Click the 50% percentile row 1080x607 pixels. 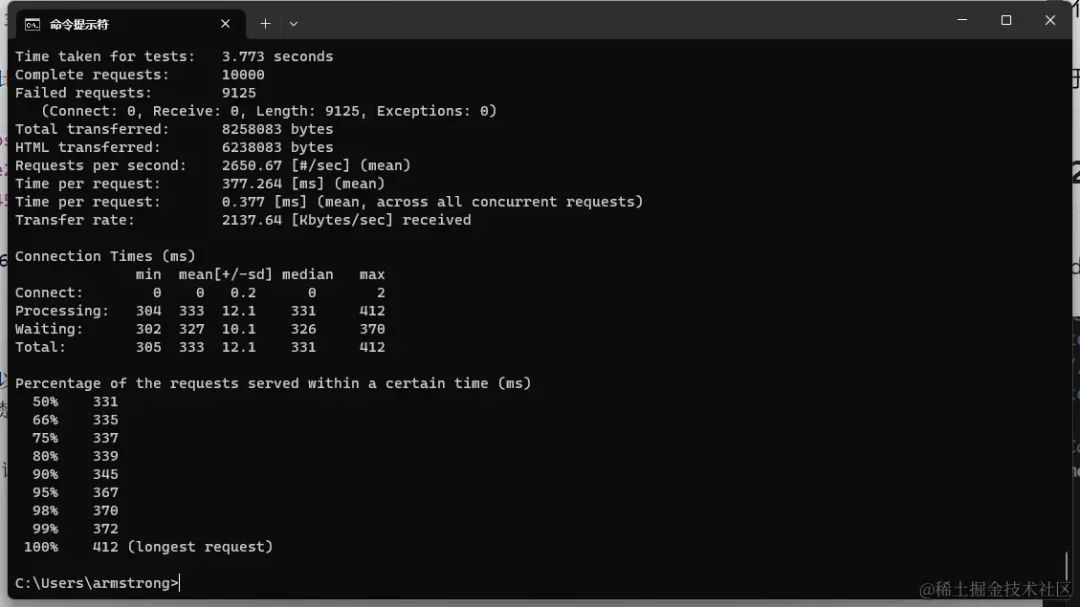(x=75, y=402)
